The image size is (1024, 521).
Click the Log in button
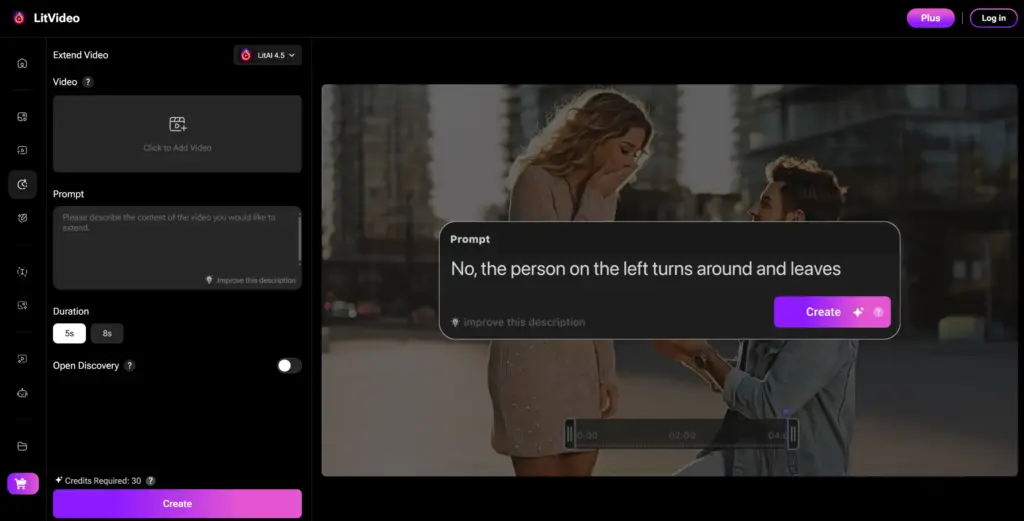tap(993, 18)
